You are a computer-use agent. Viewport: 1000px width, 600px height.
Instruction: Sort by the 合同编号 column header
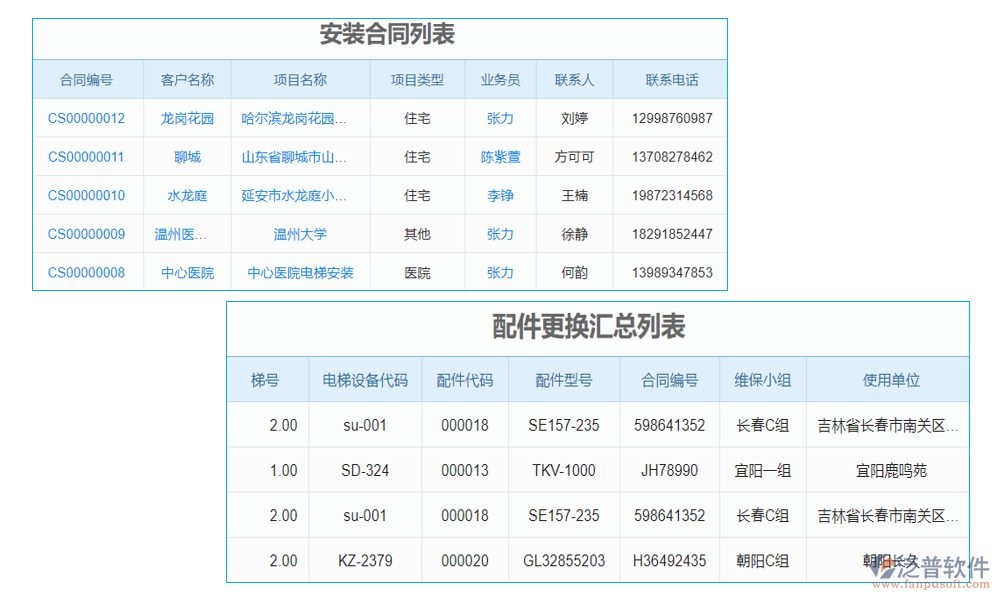tap(88, 79)
